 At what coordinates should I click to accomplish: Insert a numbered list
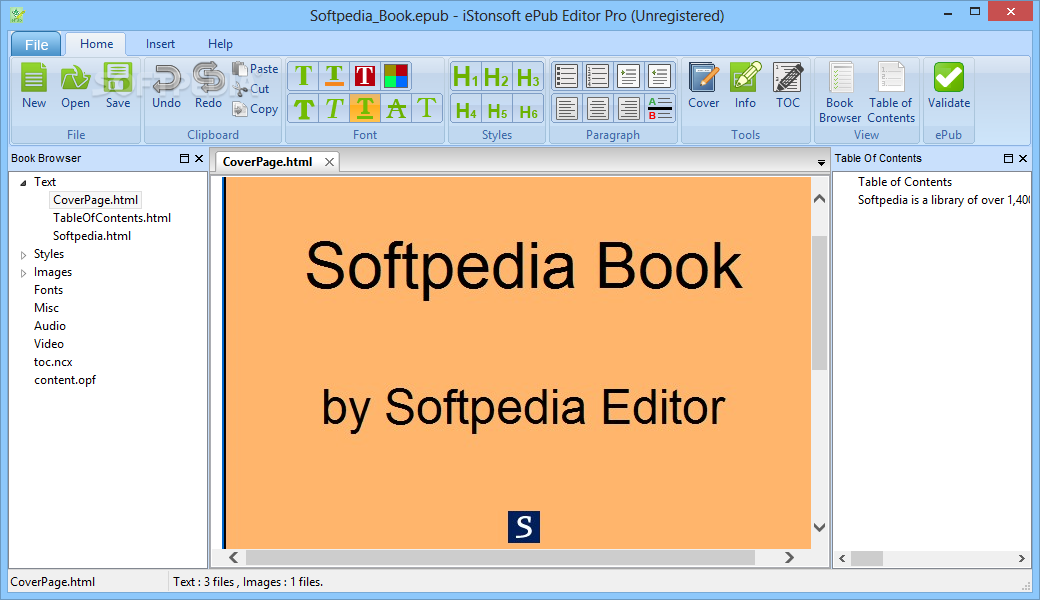point(598,76)
